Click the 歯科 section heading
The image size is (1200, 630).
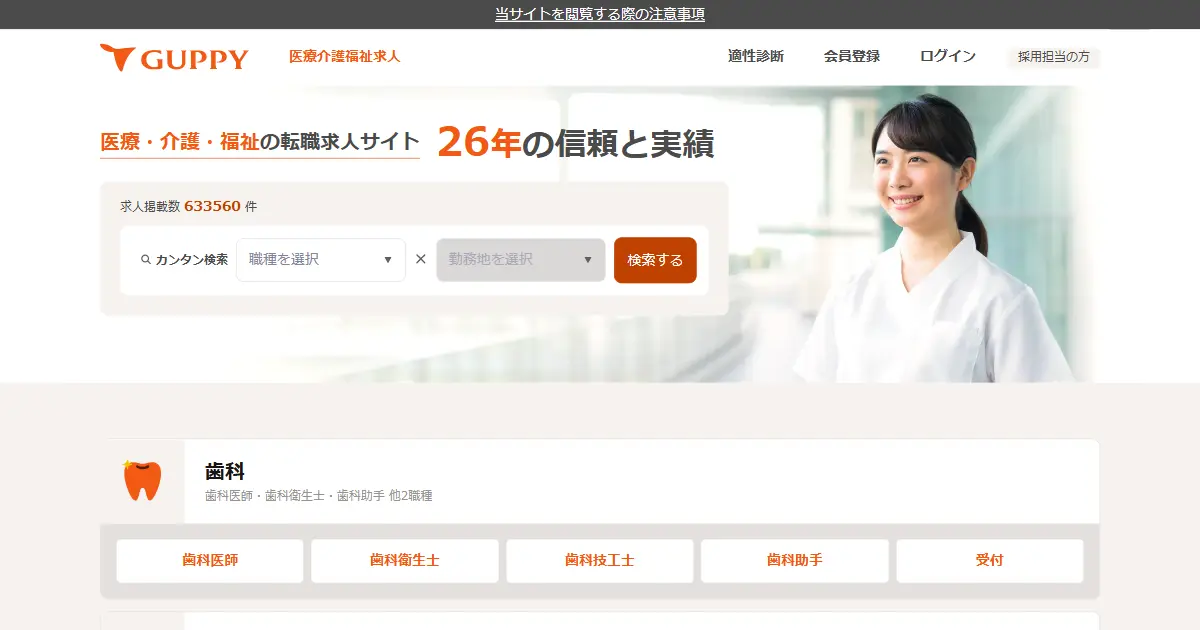point(225,471)
